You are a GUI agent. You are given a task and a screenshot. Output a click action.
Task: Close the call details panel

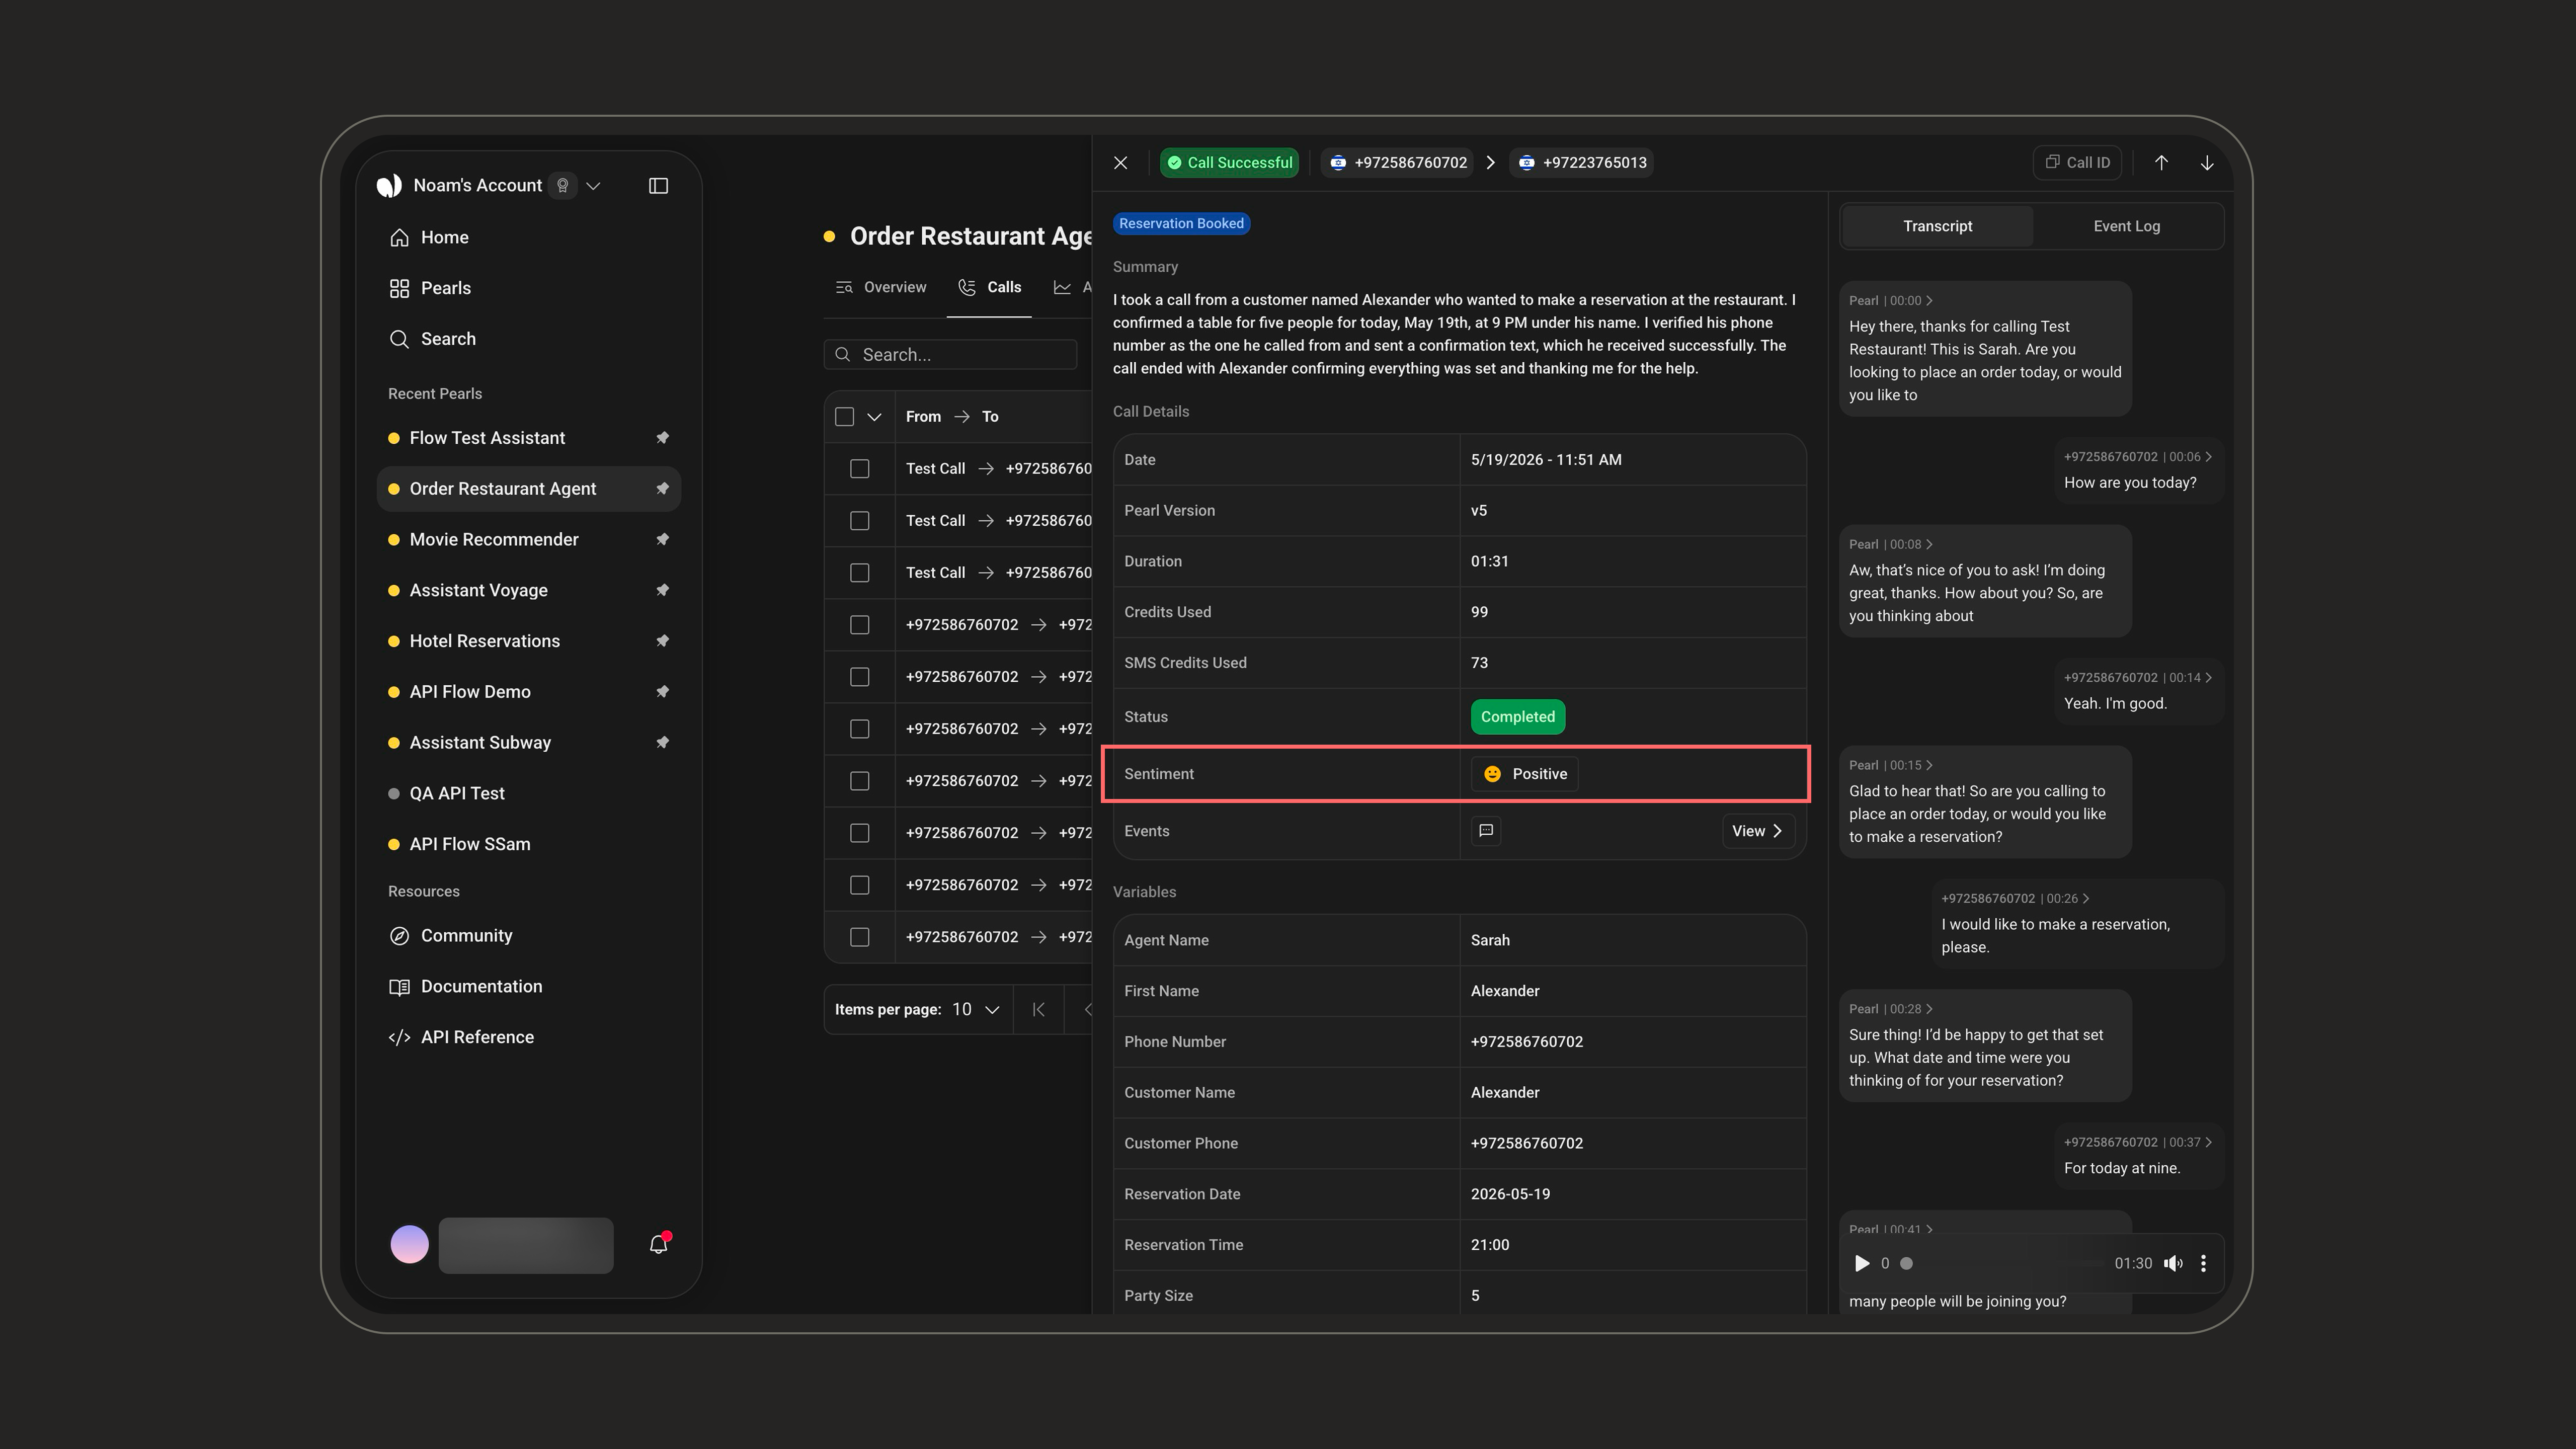click(1121, 163)
